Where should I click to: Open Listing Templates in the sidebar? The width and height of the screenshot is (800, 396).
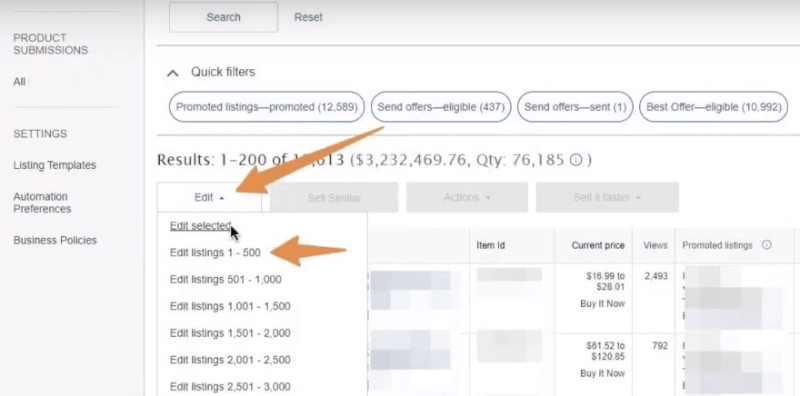tap(55, 165)
